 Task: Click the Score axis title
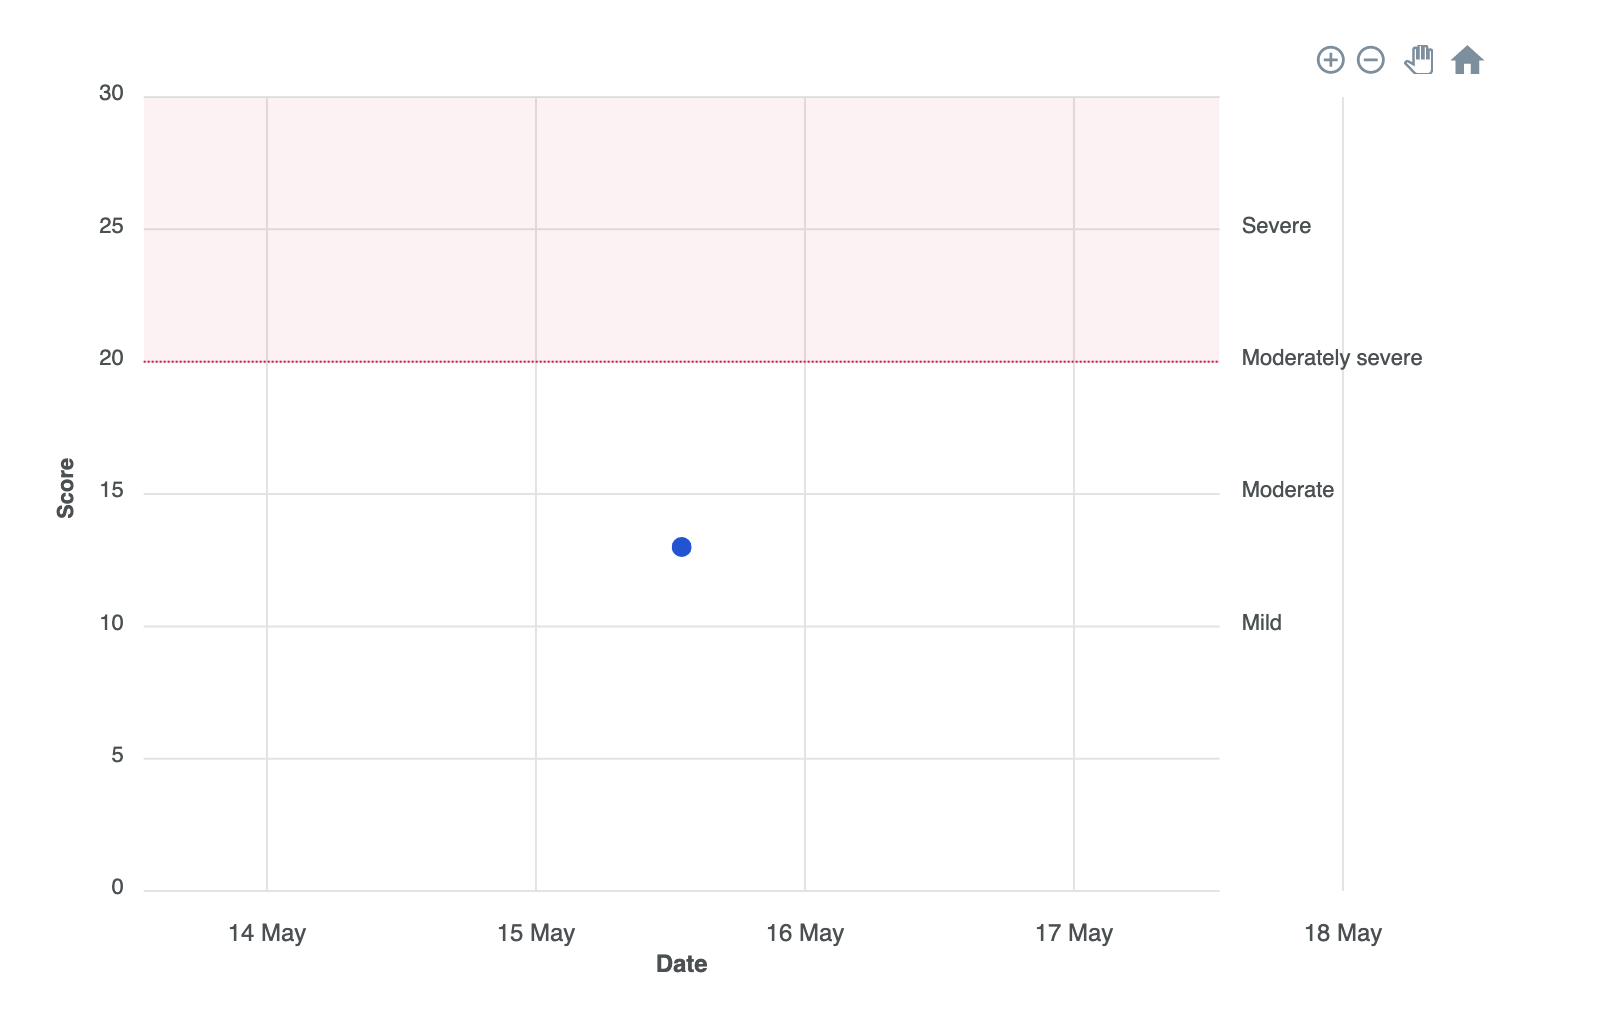point(66,489)
